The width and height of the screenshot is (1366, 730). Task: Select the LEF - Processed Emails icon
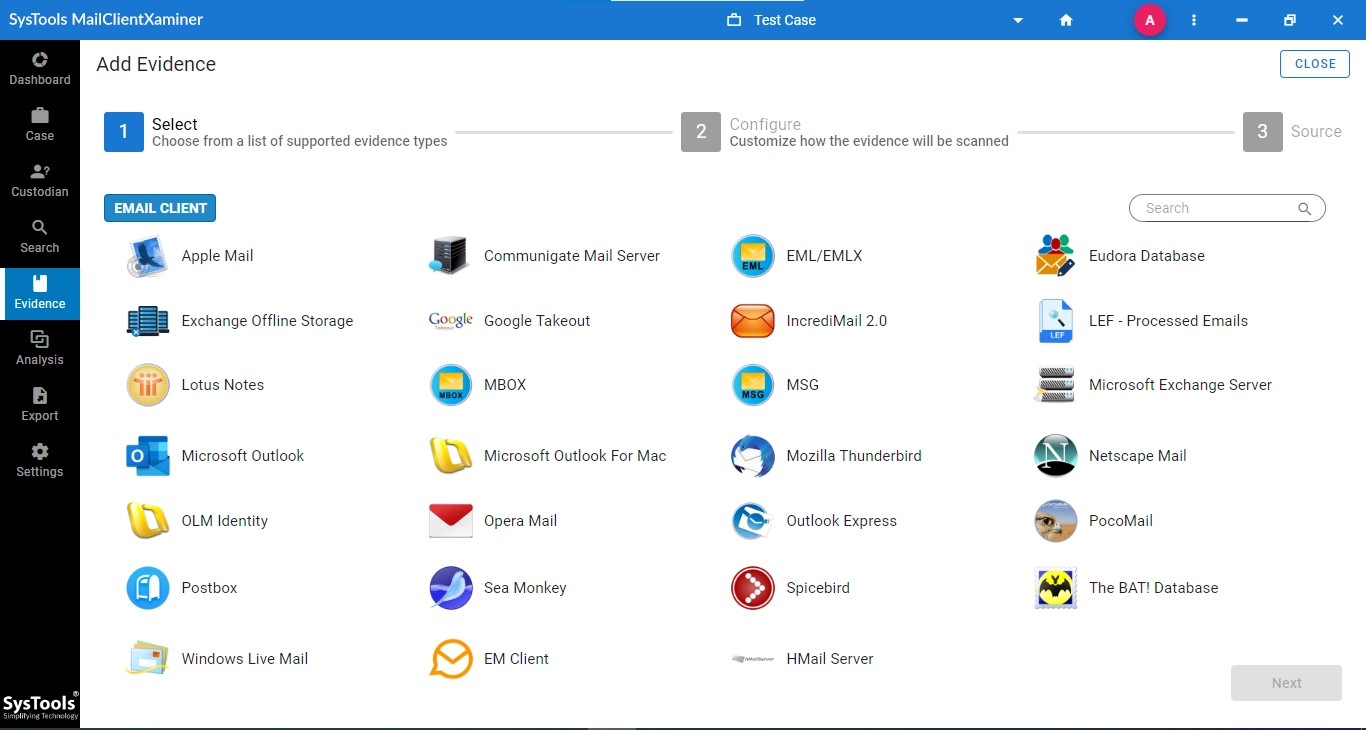[x=1055, y=321]
